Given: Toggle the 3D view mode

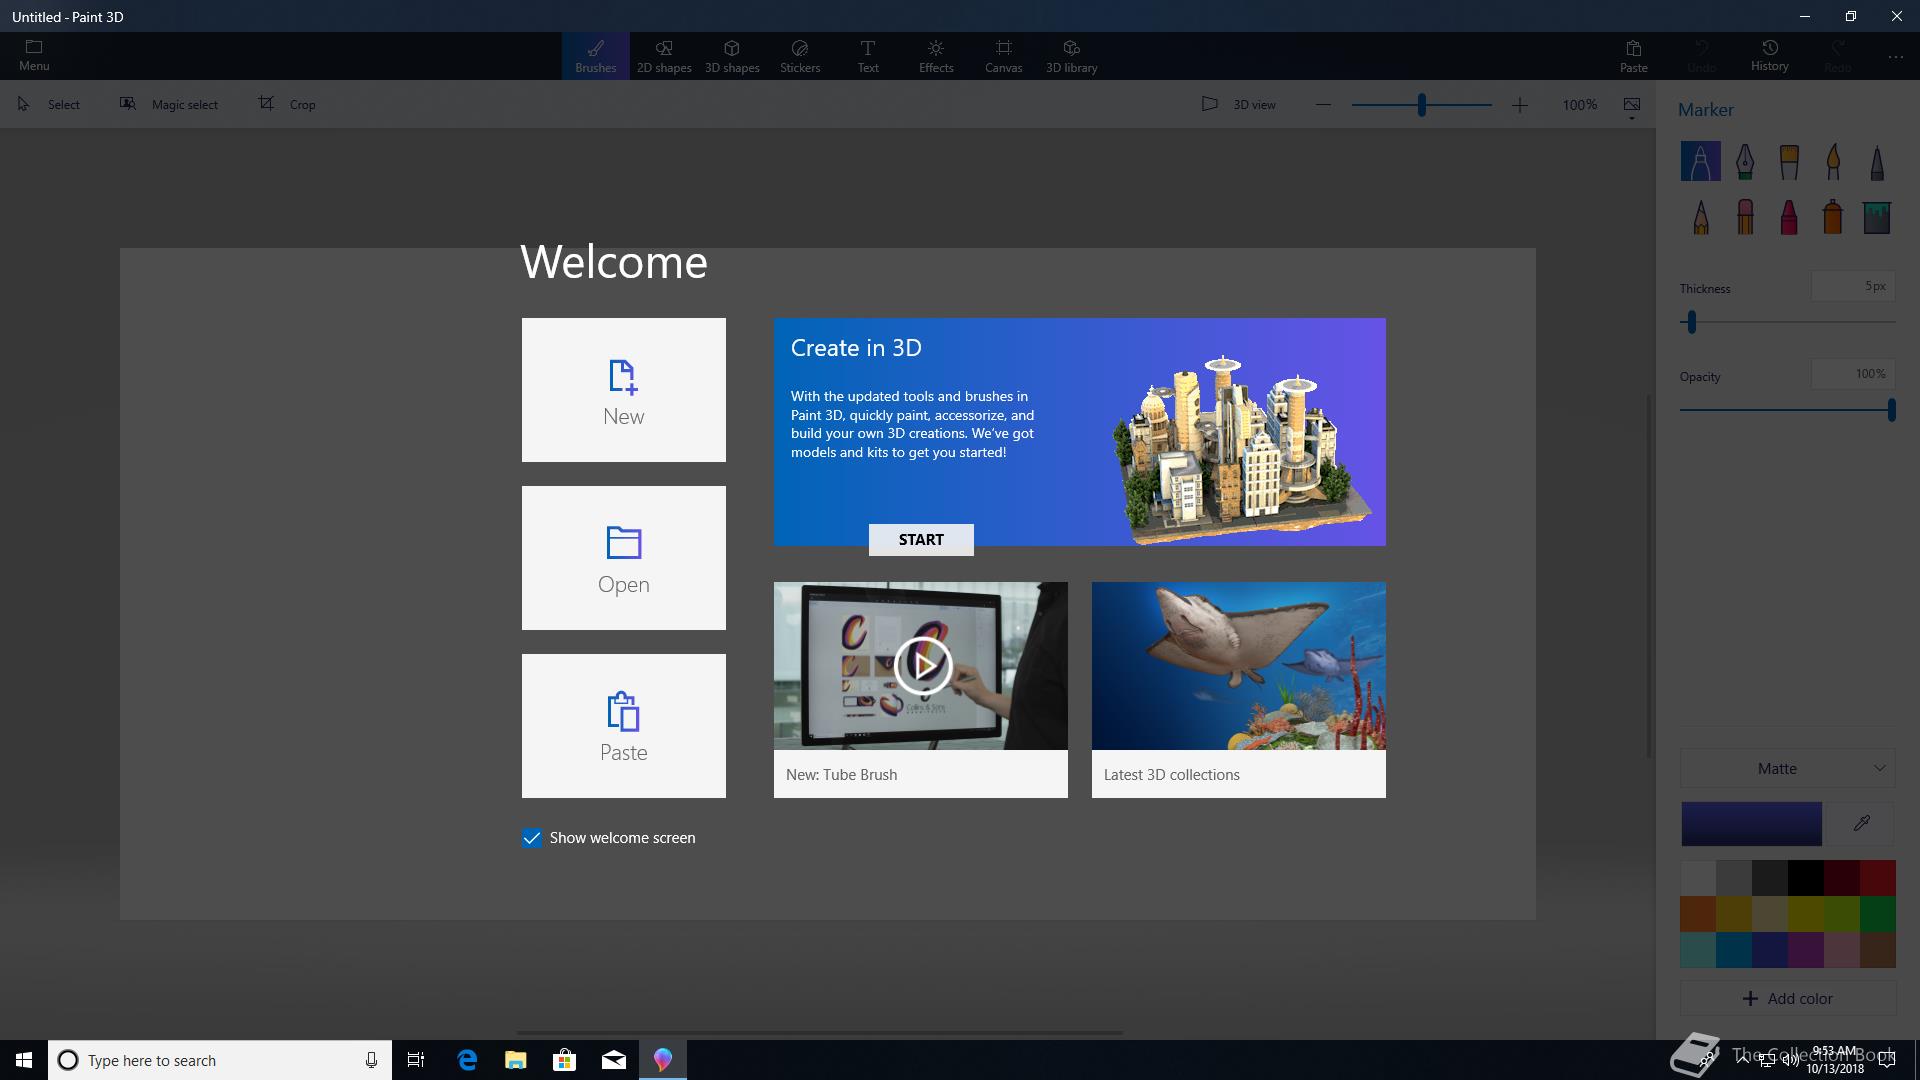Looking at the screenshot, I should coord(1238,104).
